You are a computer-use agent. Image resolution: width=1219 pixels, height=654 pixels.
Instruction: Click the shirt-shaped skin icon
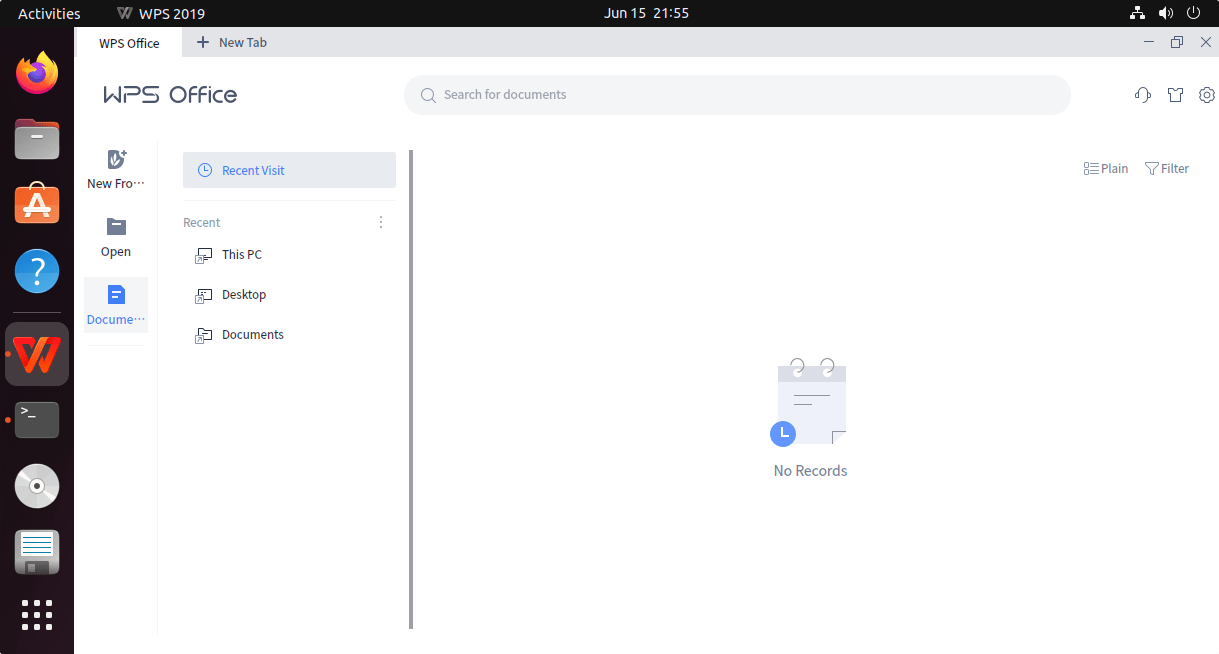coord(1175,95)
